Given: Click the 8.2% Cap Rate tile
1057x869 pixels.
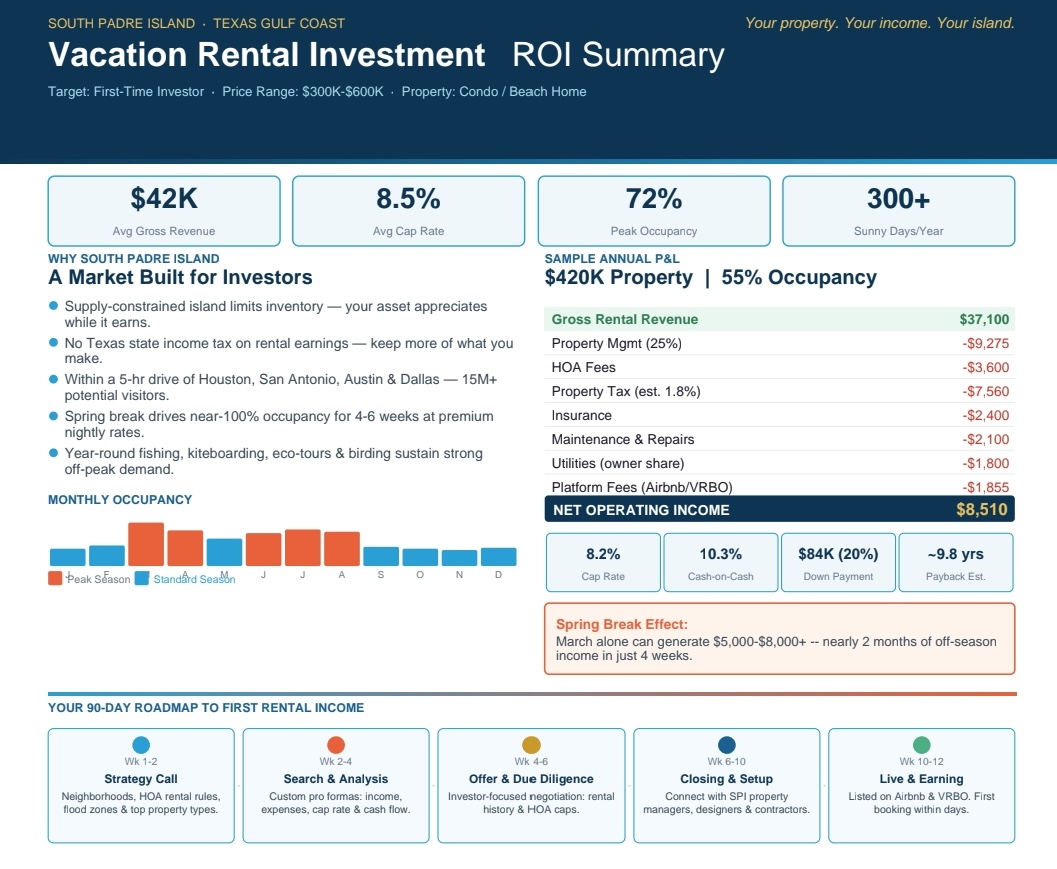Looking at the screenshot, I should pyautogui.click(x=603, y=562).
